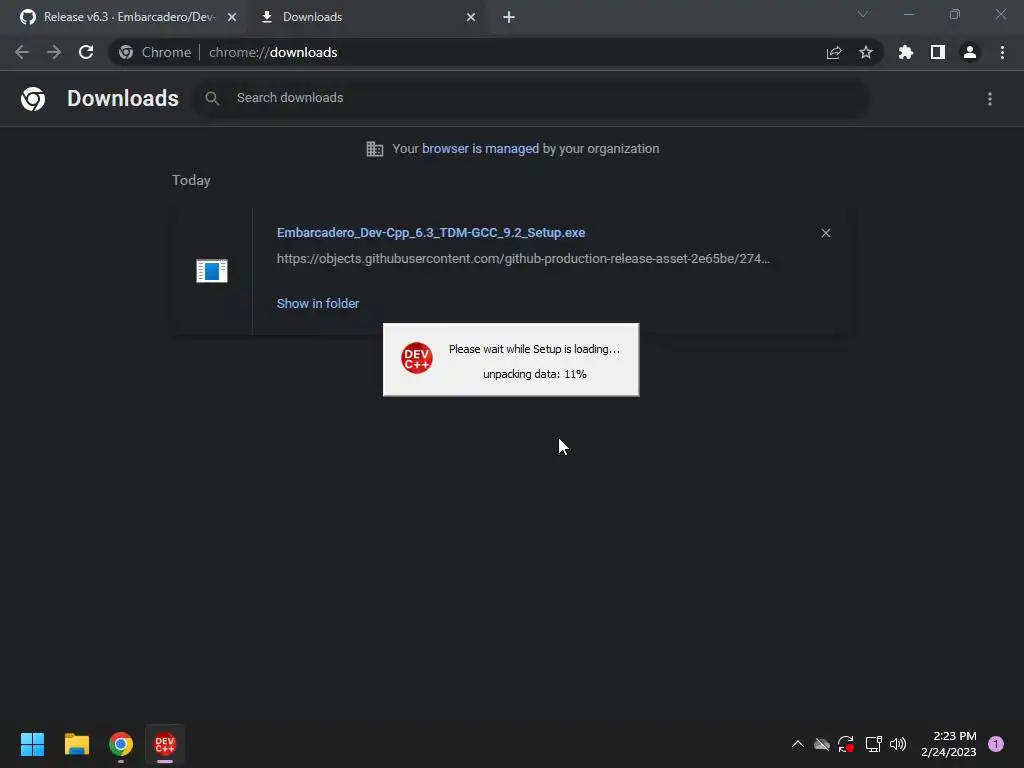
Task: Open the Chrome profile avatar
Action: [x=970, y=52]
